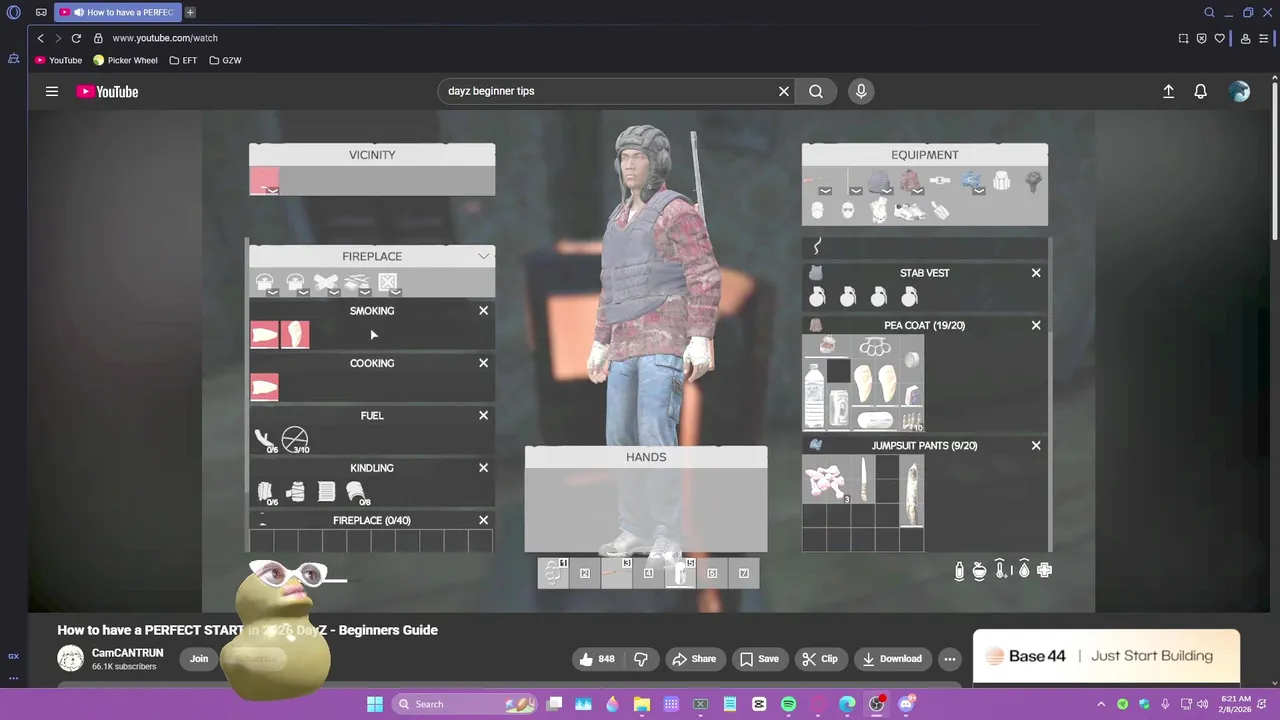Collapse the STAB VEST container
This screenshot has height=720, width=1280.
tap(1036, 273)
